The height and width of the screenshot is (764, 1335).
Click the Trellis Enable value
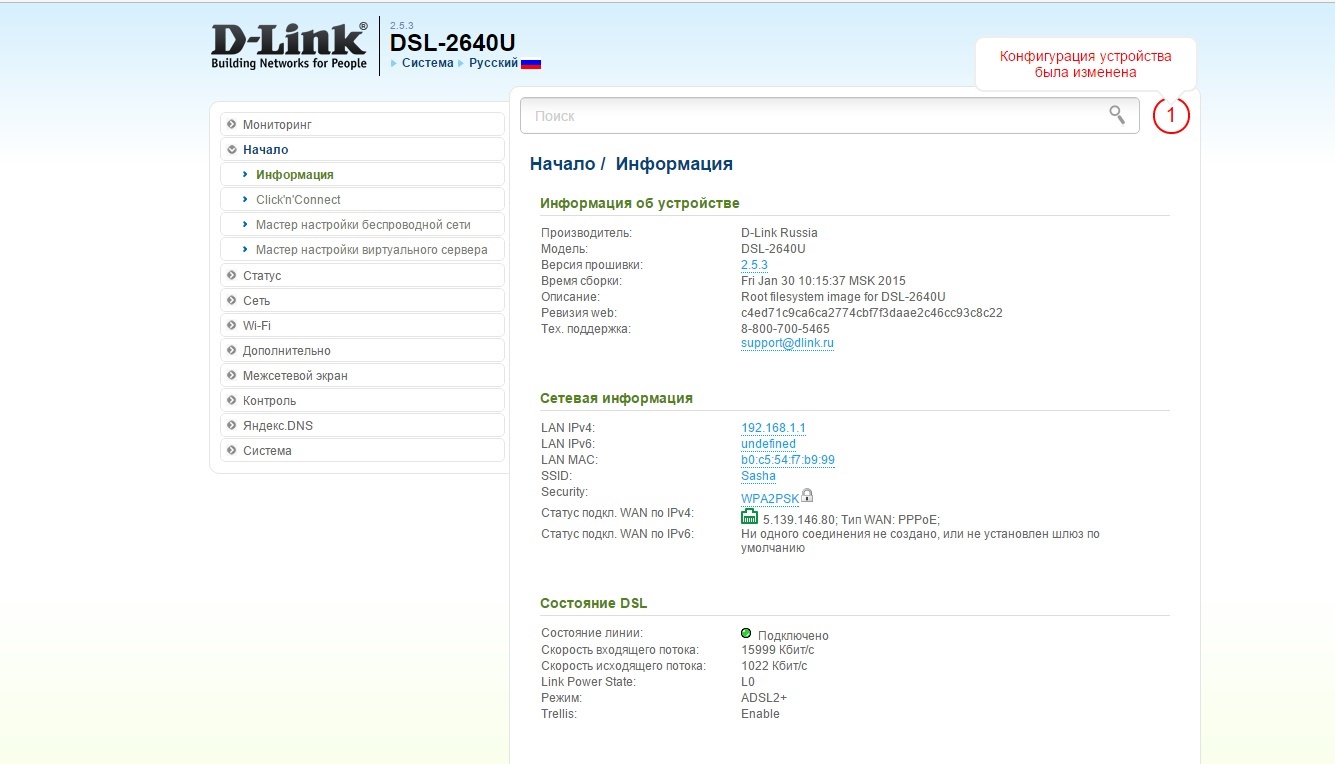(760, 714)
